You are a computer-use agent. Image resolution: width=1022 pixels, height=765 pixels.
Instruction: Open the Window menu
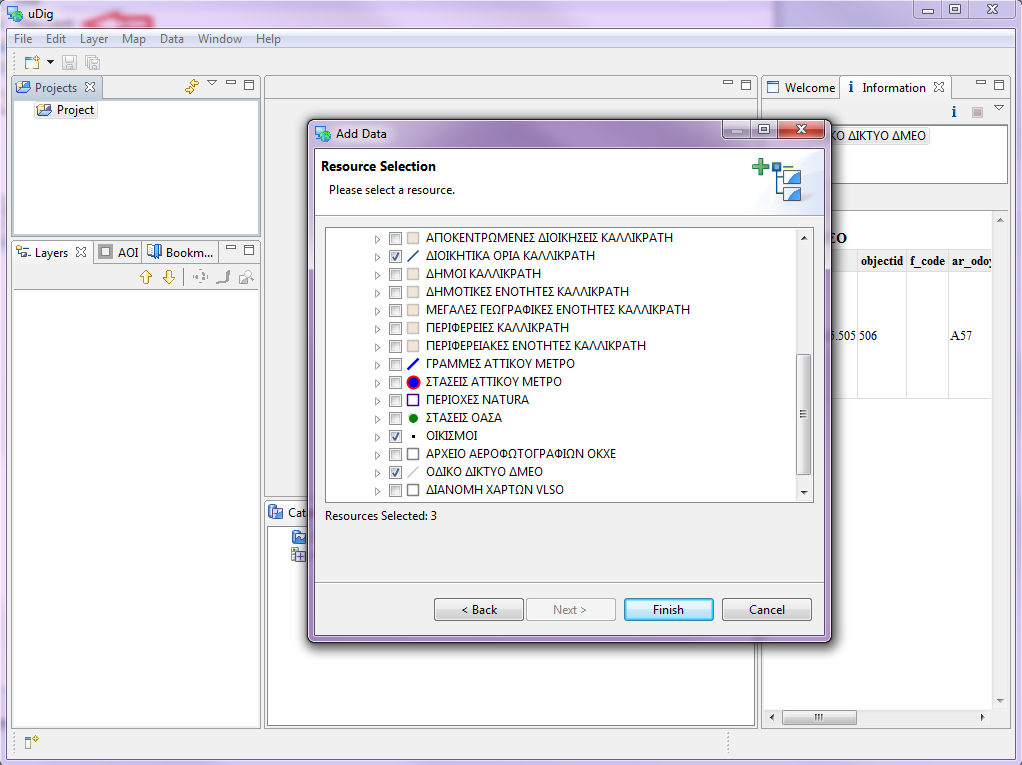(x=220, y=39)
